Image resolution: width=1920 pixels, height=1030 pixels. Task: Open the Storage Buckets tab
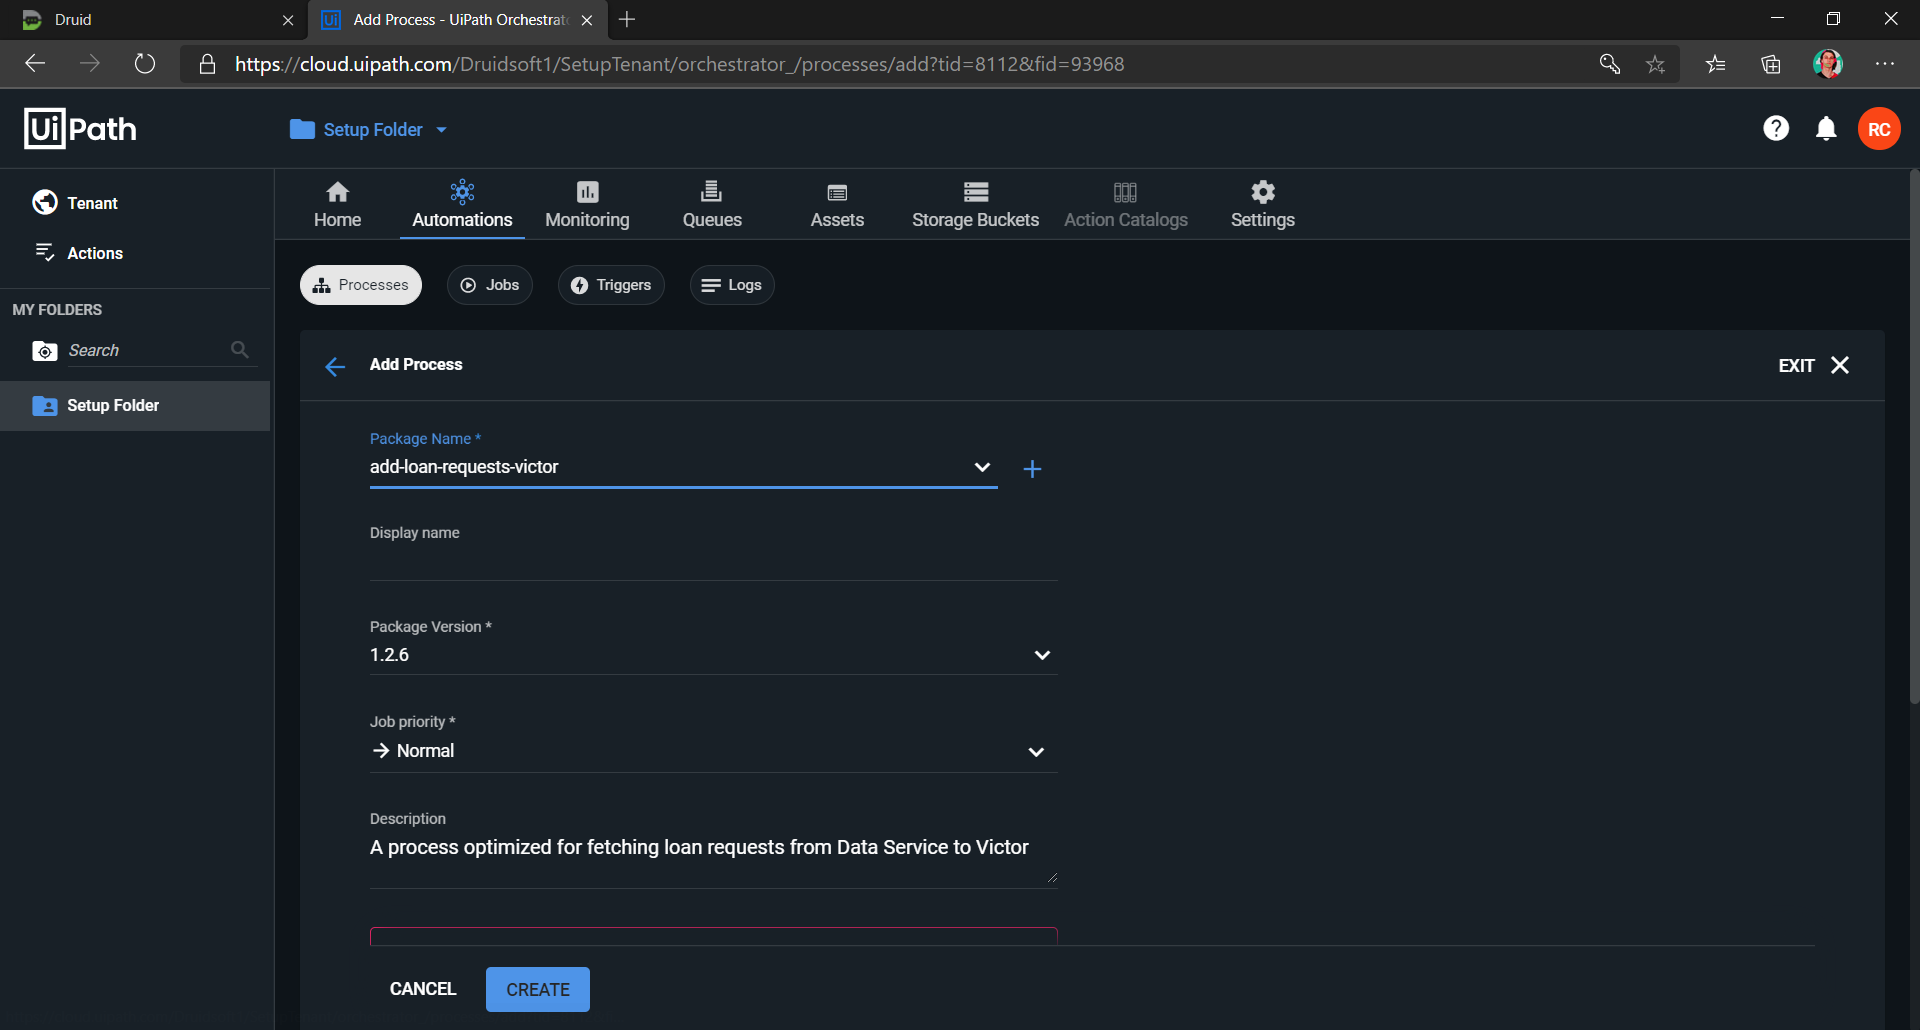(x=975, y=205)
